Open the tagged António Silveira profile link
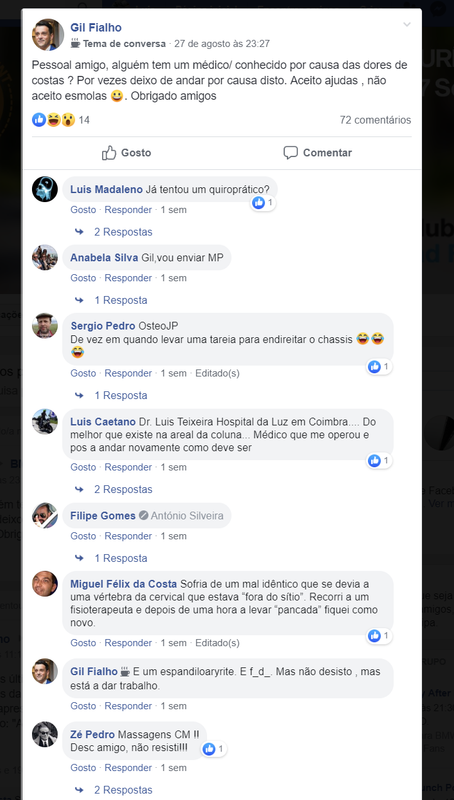 pyautogui.click(x=187, y=516)
